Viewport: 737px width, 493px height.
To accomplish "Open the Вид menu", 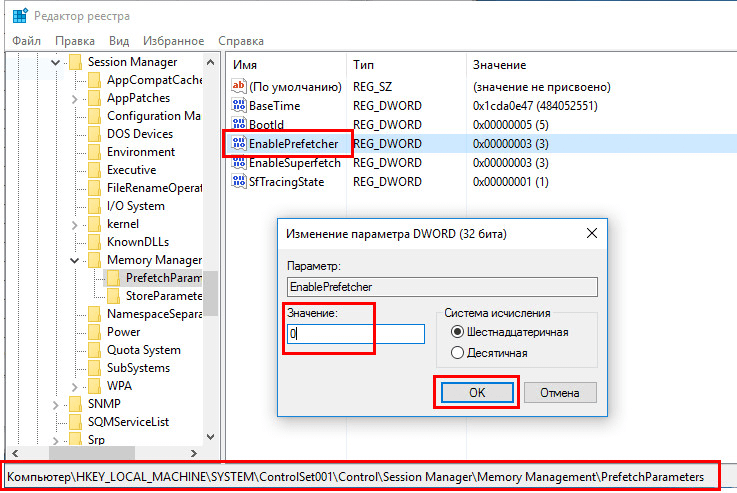I will click(x=119, y=41).
